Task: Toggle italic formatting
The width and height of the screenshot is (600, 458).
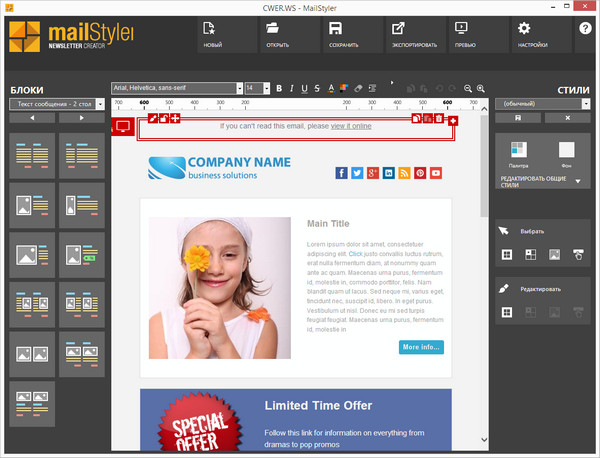Action: click(x=292, y=88)
